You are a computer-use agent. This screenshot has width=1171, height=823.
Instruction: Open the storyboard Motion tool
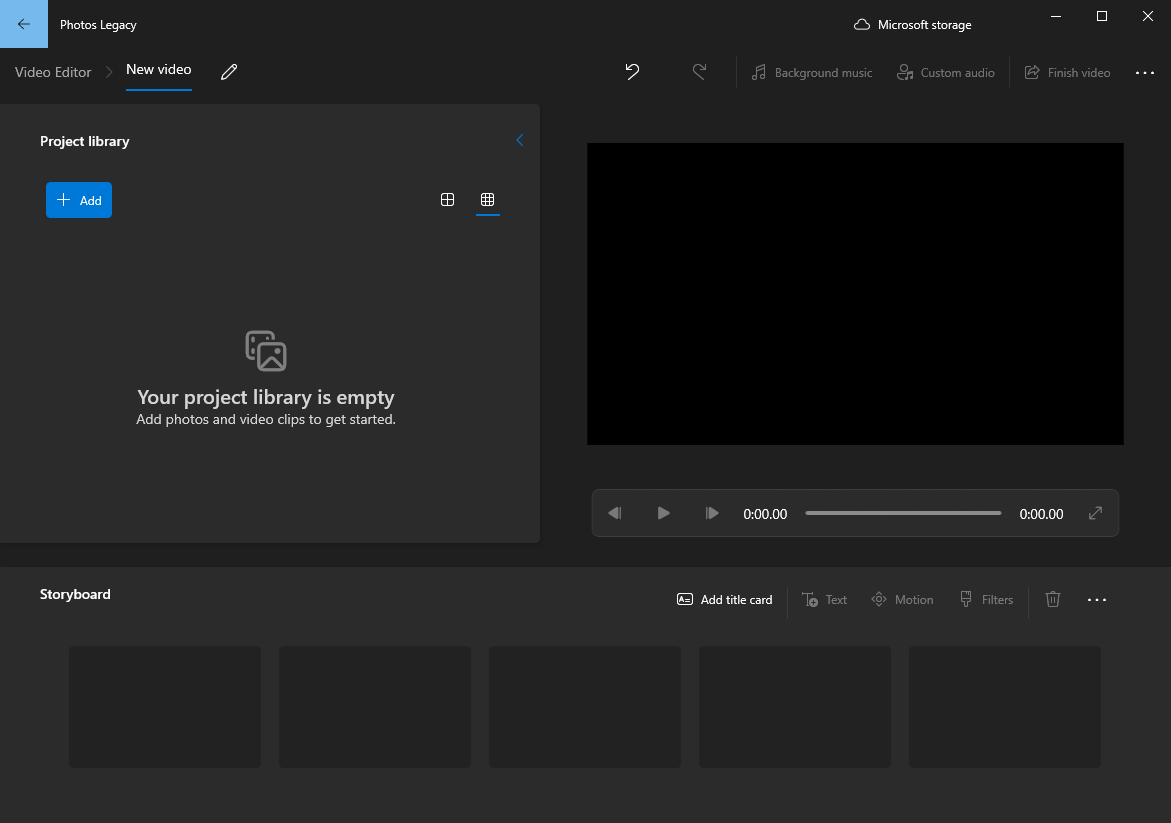[902, 600]
